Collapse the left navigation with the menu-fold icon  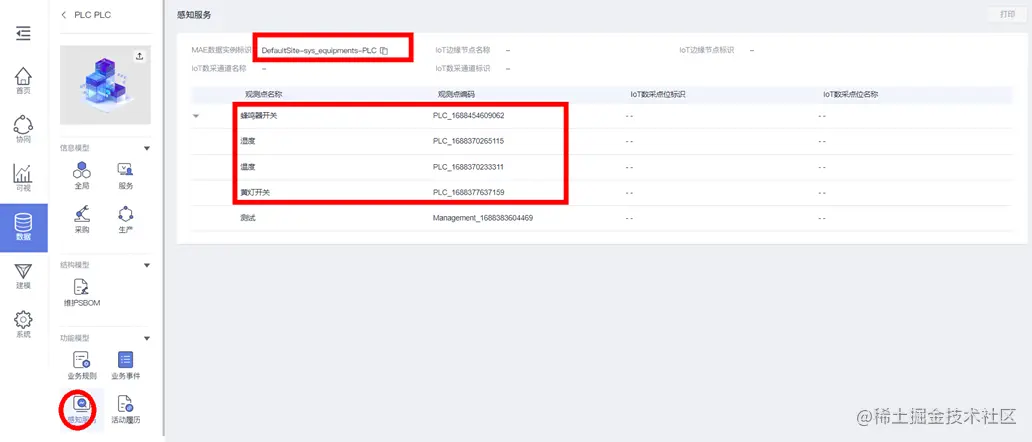pyautogui.click(x=23, y=34)
